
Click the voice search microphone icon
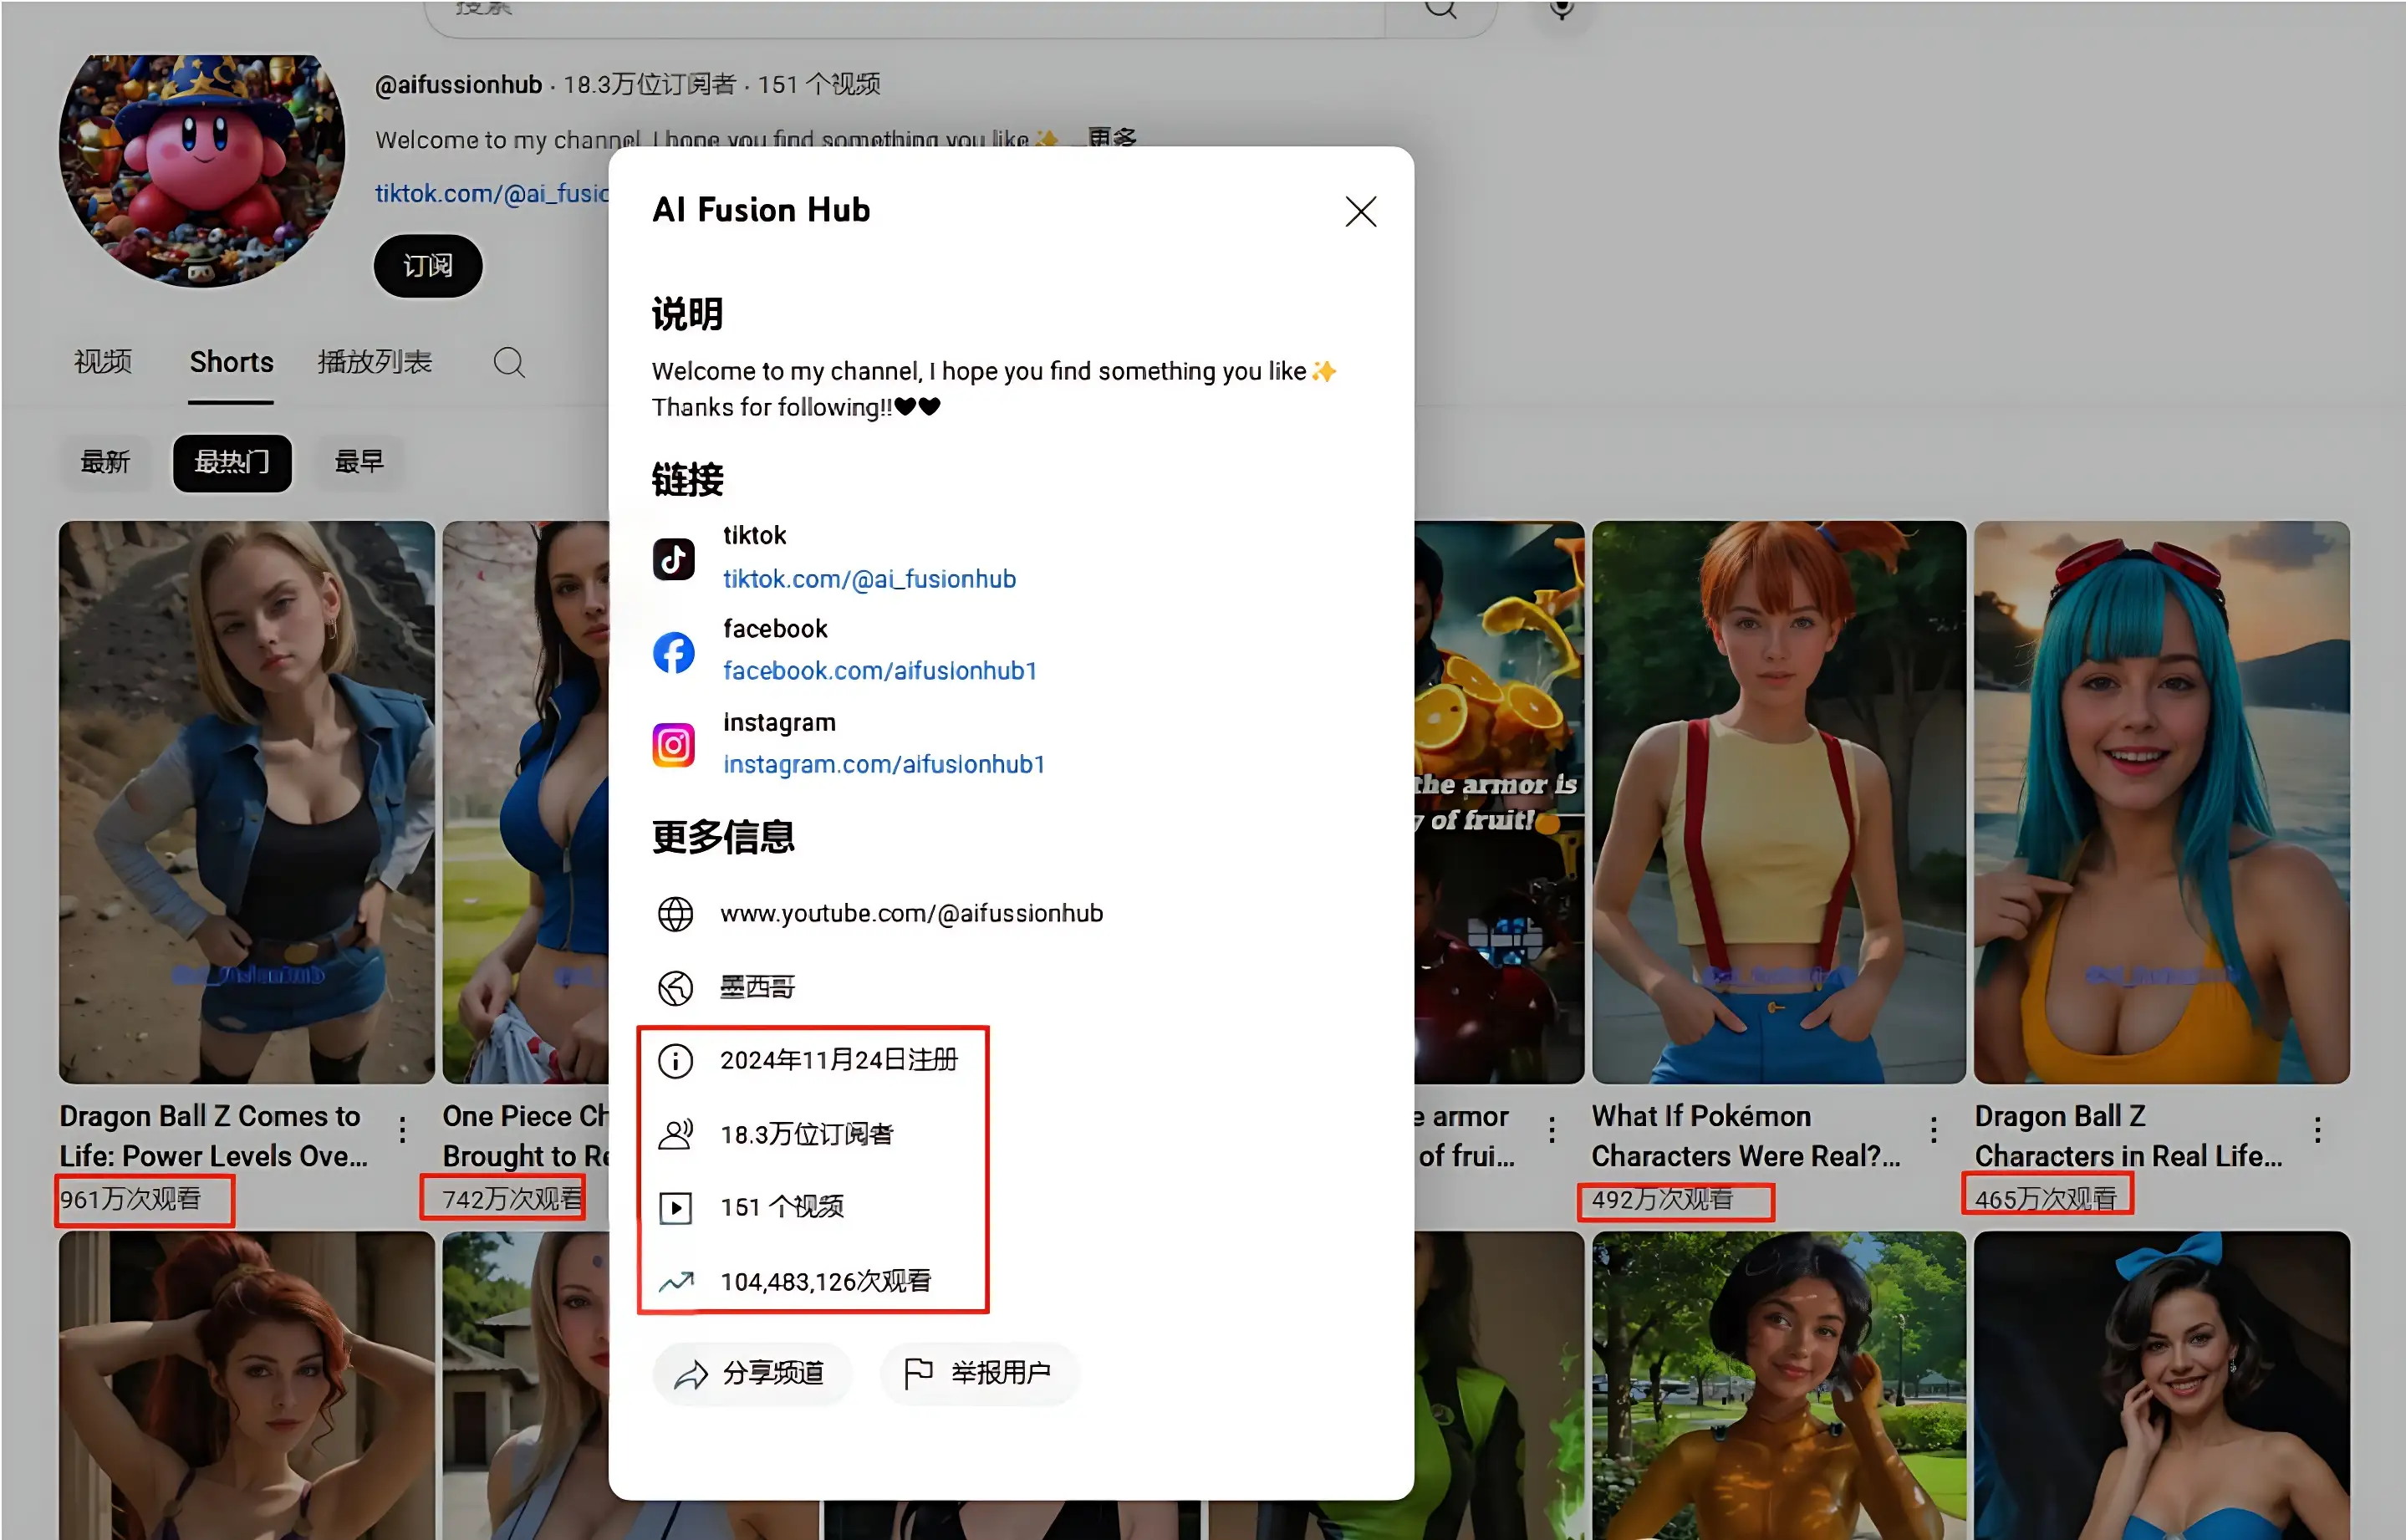click(x=1561, y=10)
